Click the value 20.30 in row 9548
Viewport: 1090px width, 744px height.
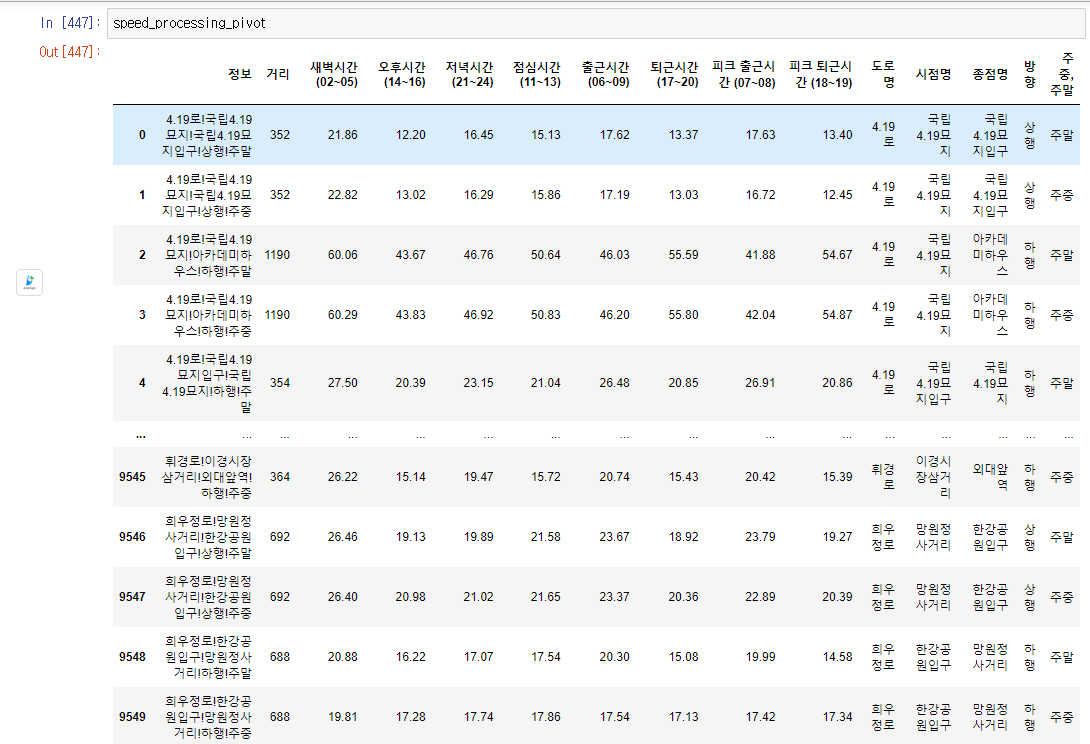(615, 656)
